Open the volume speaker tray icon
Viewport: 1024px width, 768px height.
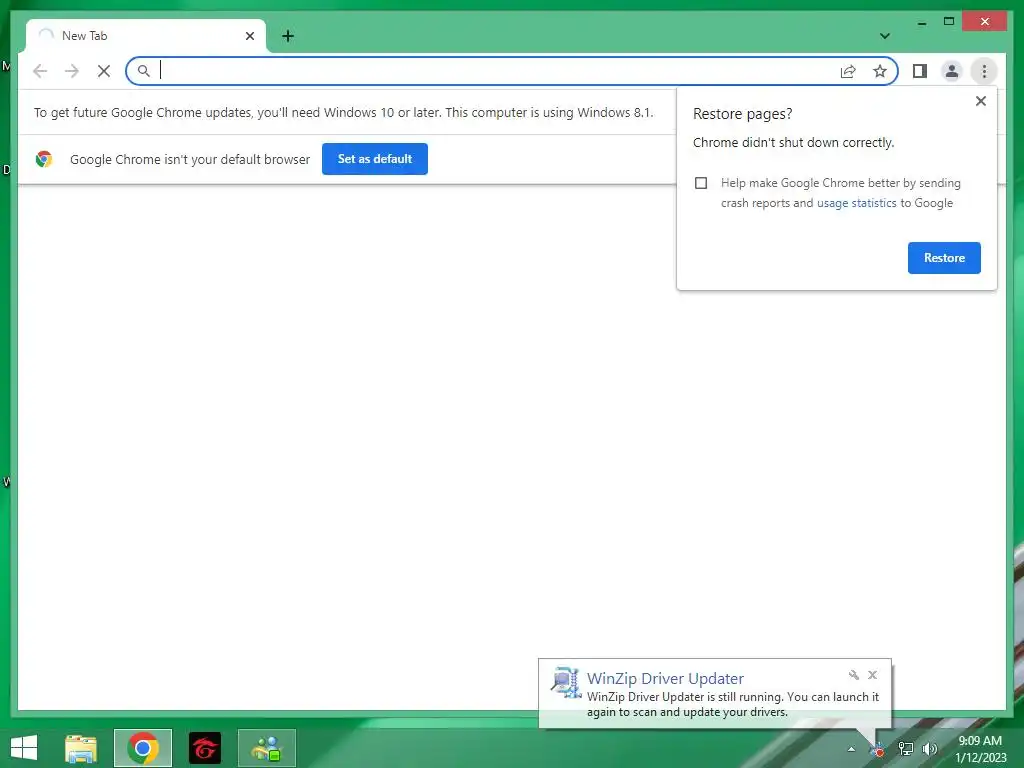(929, 749)
